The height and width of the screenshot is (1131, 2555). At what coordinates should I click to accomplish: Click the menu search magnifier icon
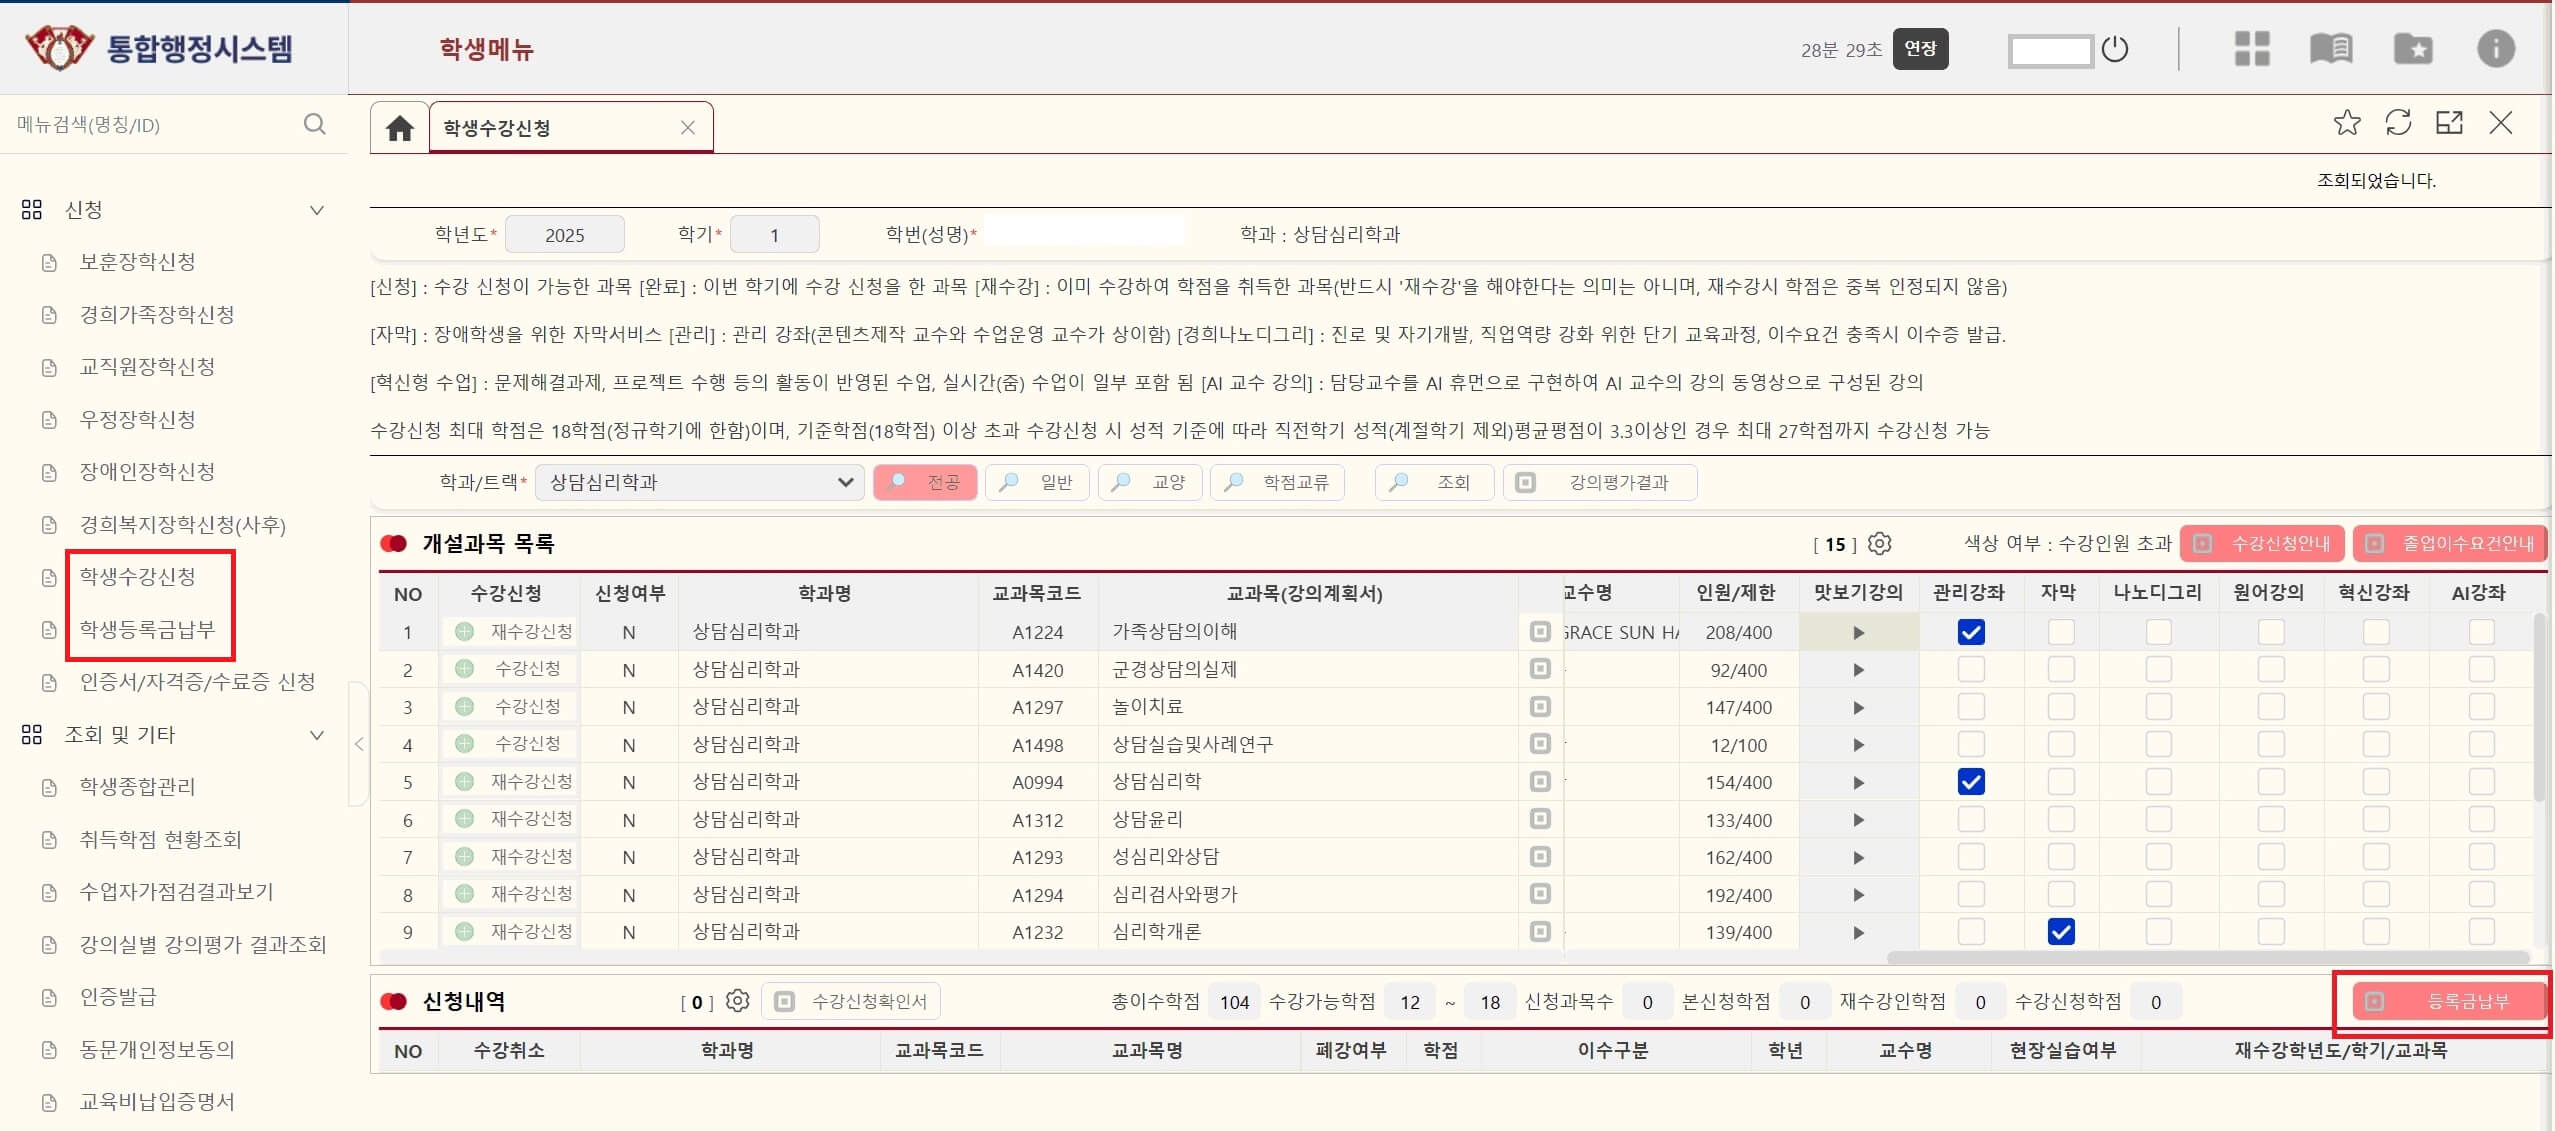[x=314, y=124]
